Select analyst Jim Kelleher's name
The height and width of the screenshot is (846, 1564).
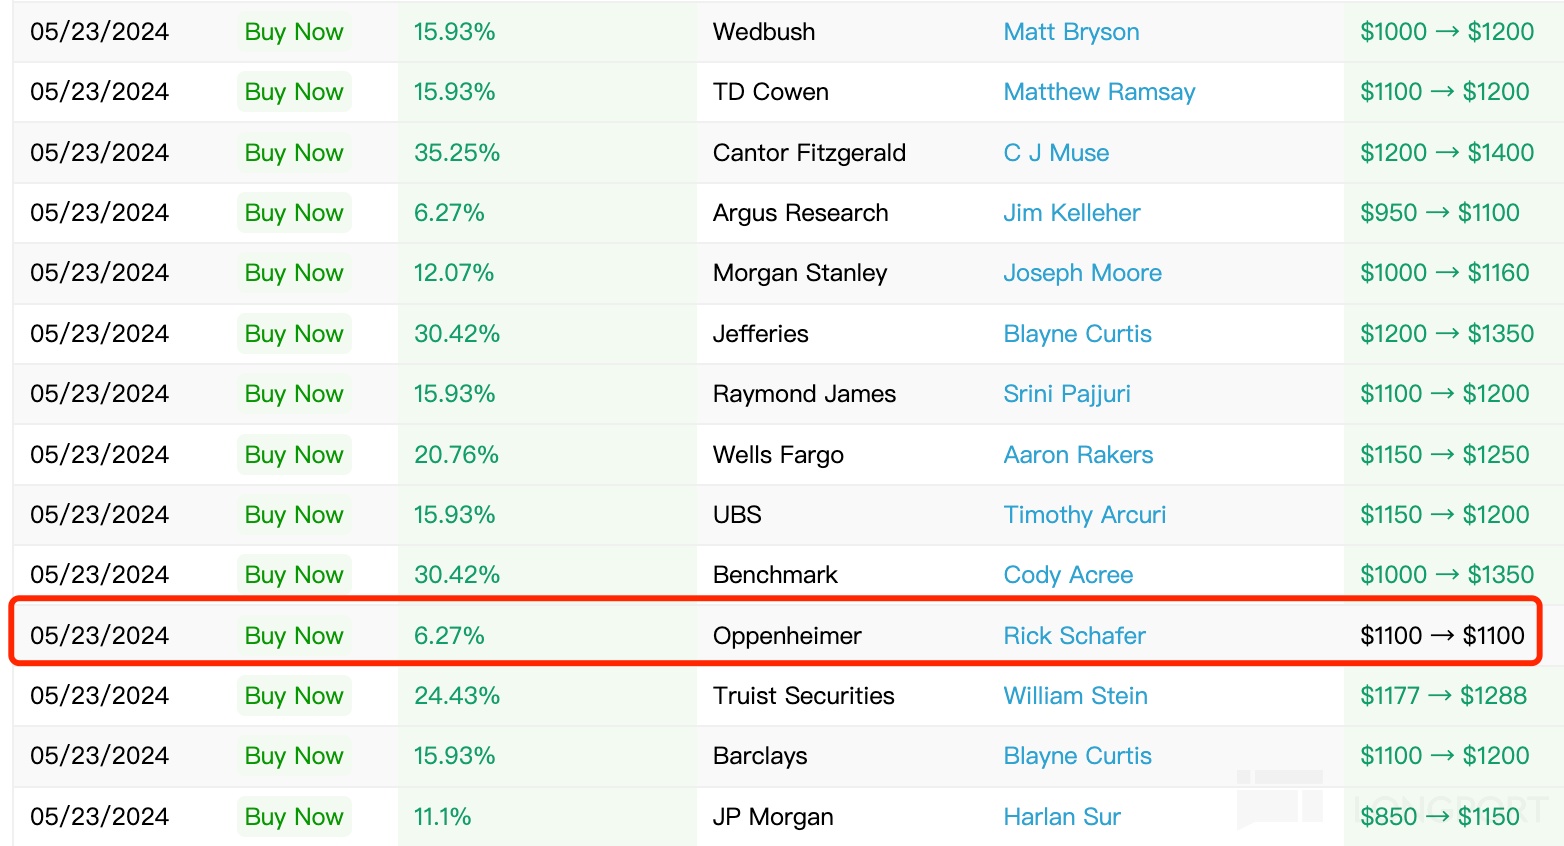click(x=1071, y=213)
